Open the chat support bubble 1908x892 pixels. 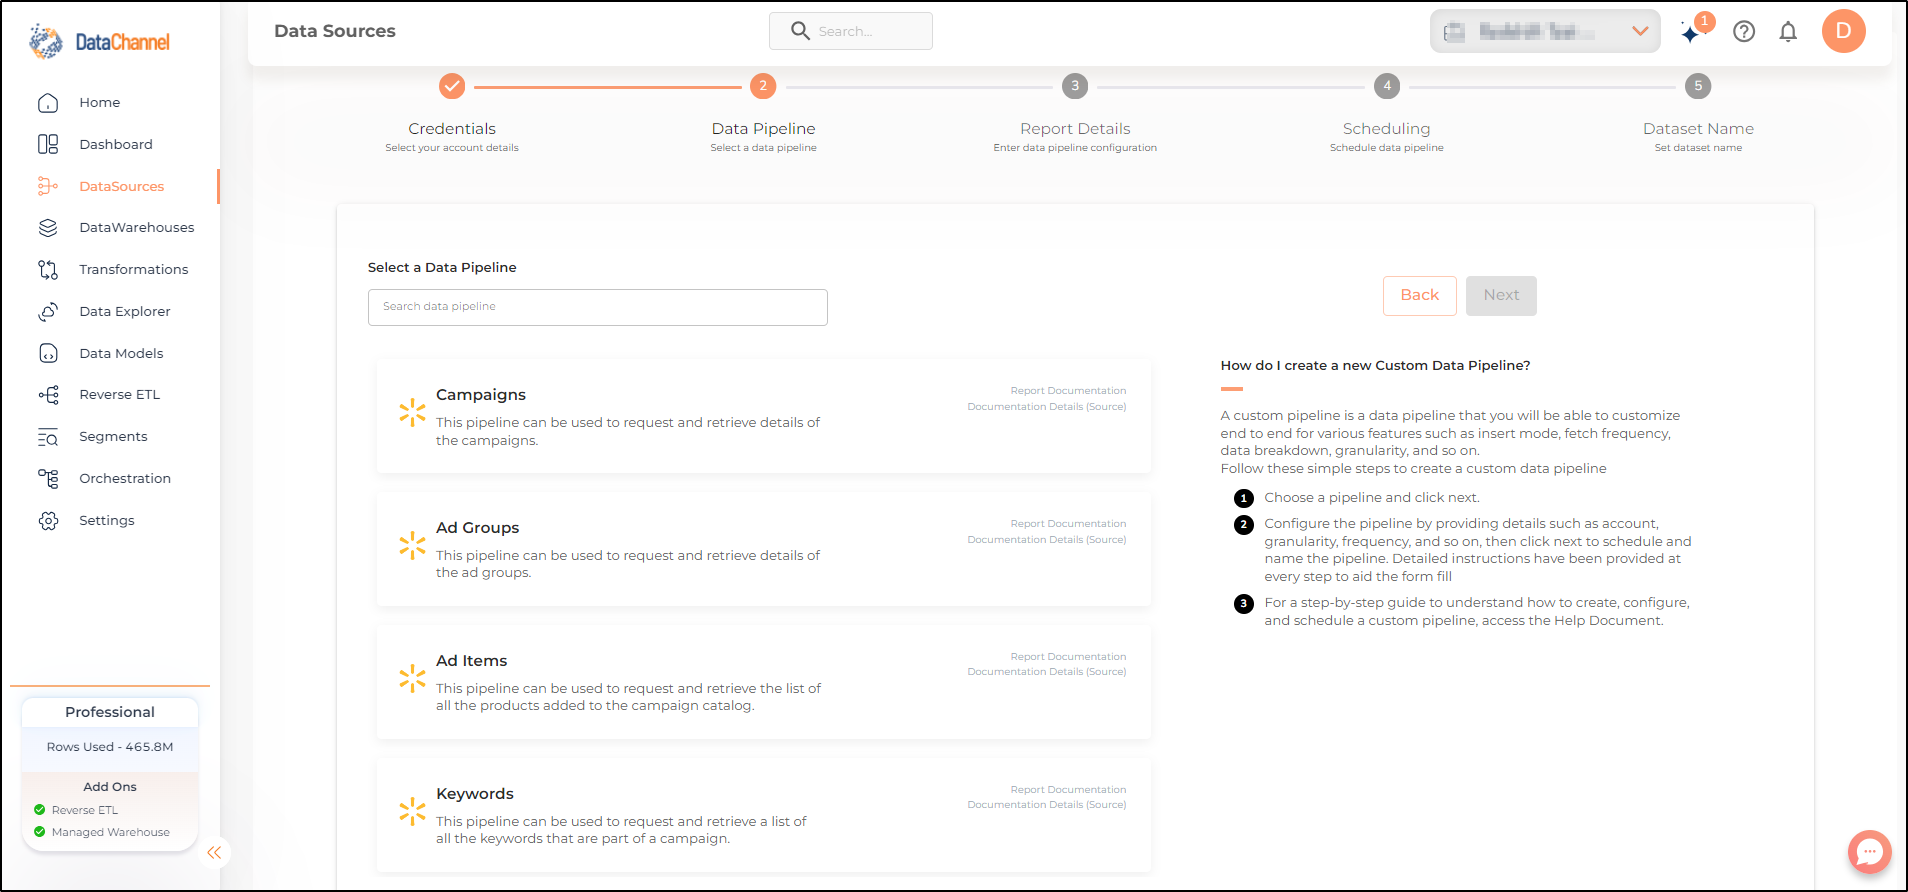coord(1869,852)
